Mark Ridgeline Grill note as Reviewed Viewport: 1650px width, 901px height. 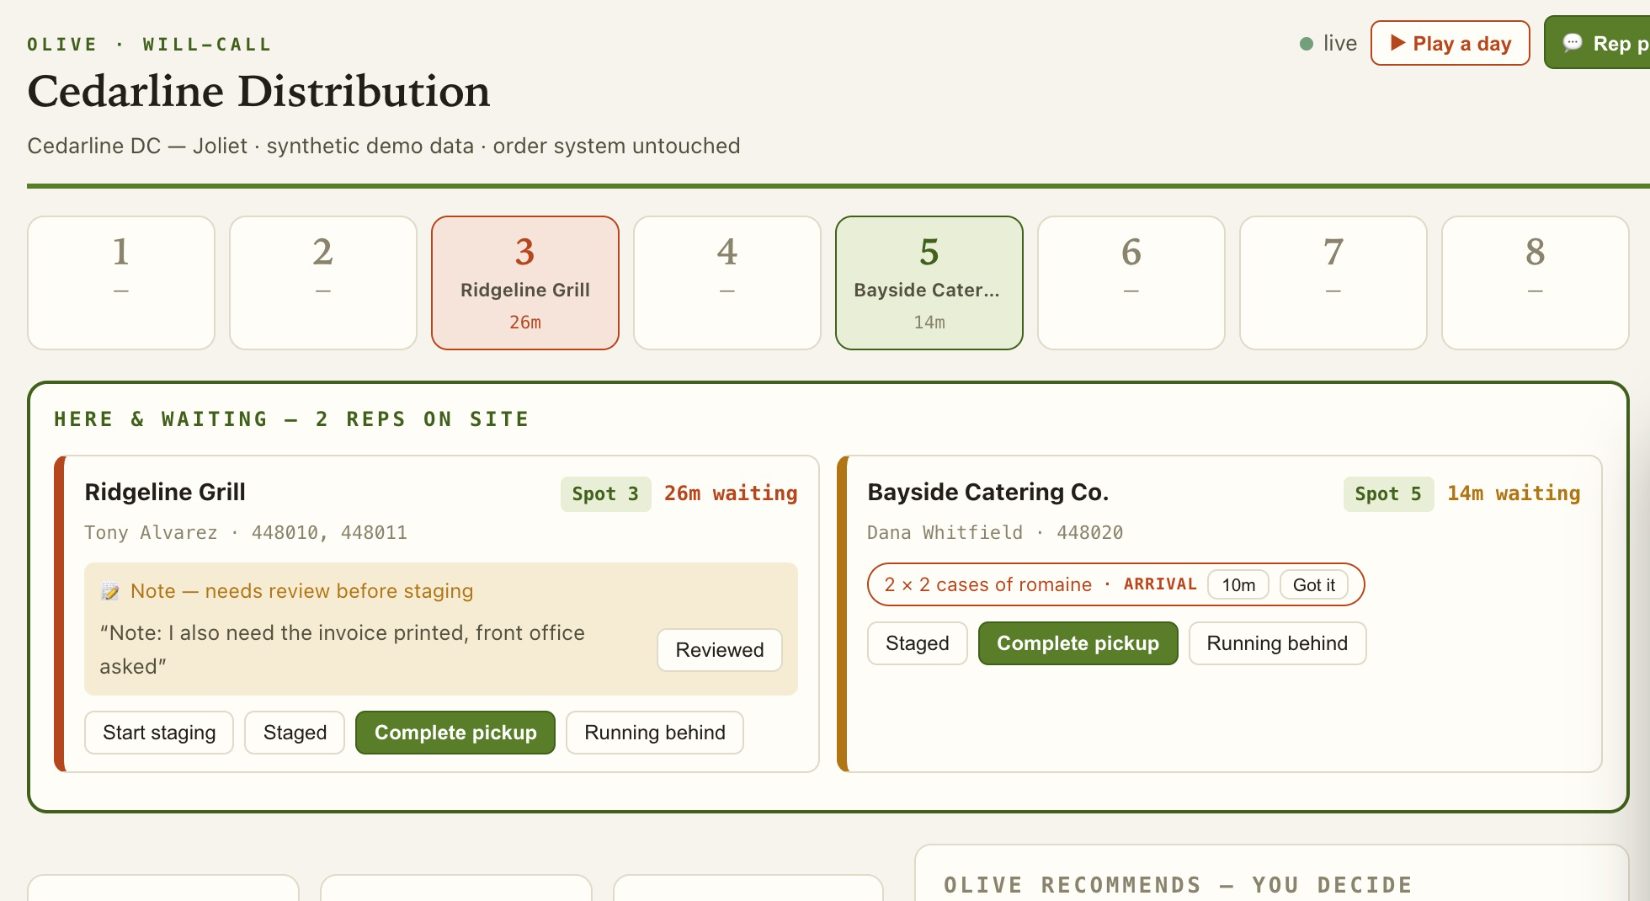719,650
